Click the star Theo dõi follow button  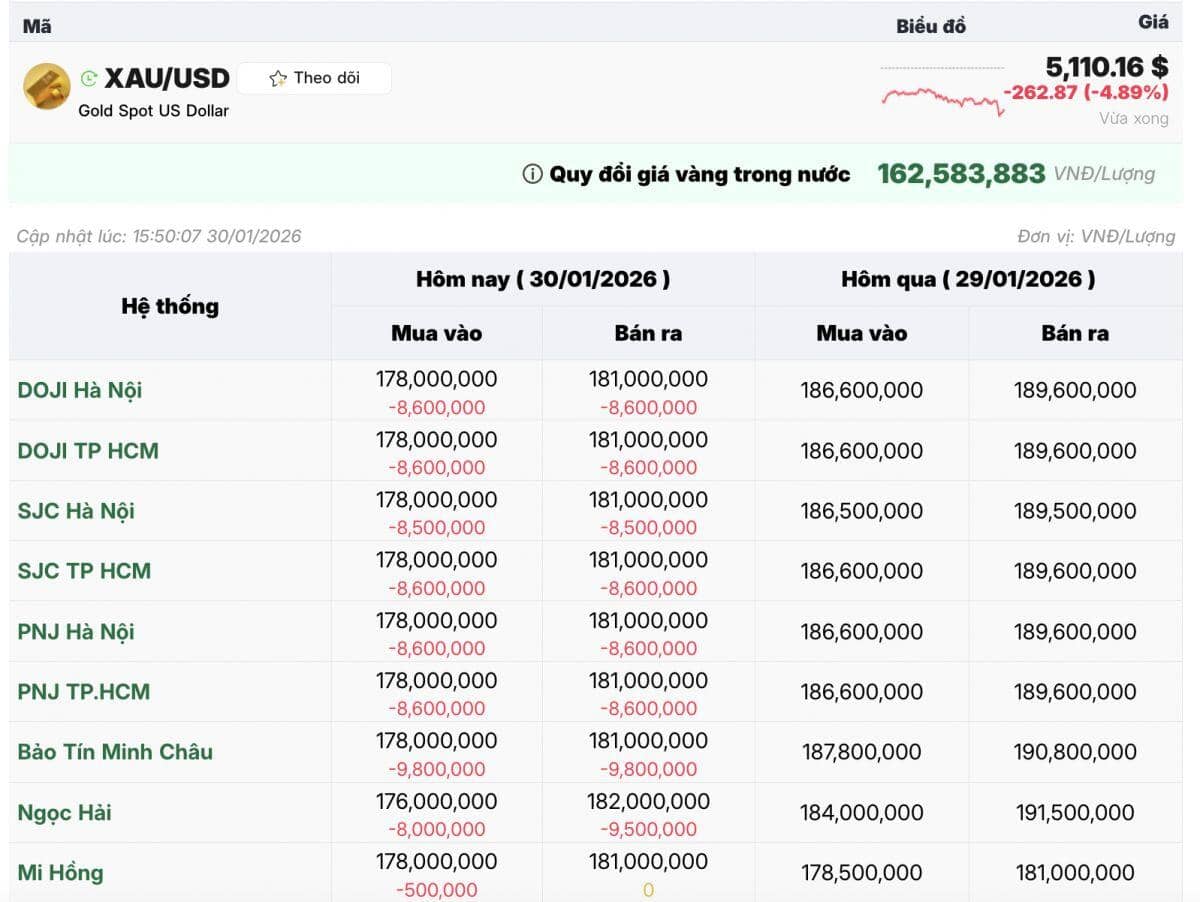(314, 78)
